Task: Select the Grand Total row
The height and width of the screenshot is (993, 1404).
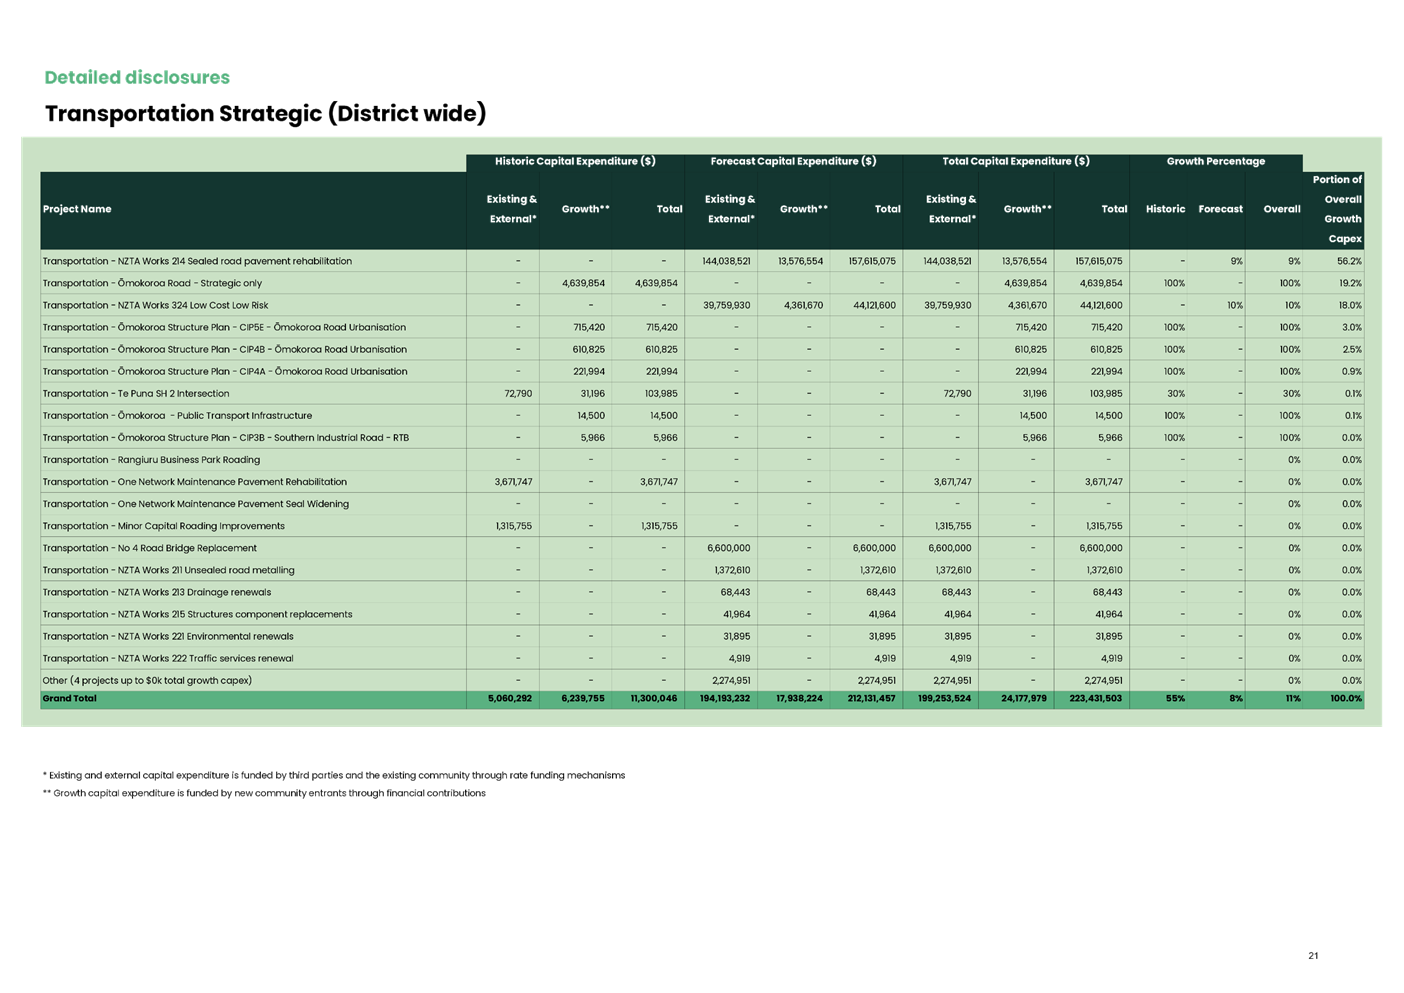Action: (x=68, y=697)
